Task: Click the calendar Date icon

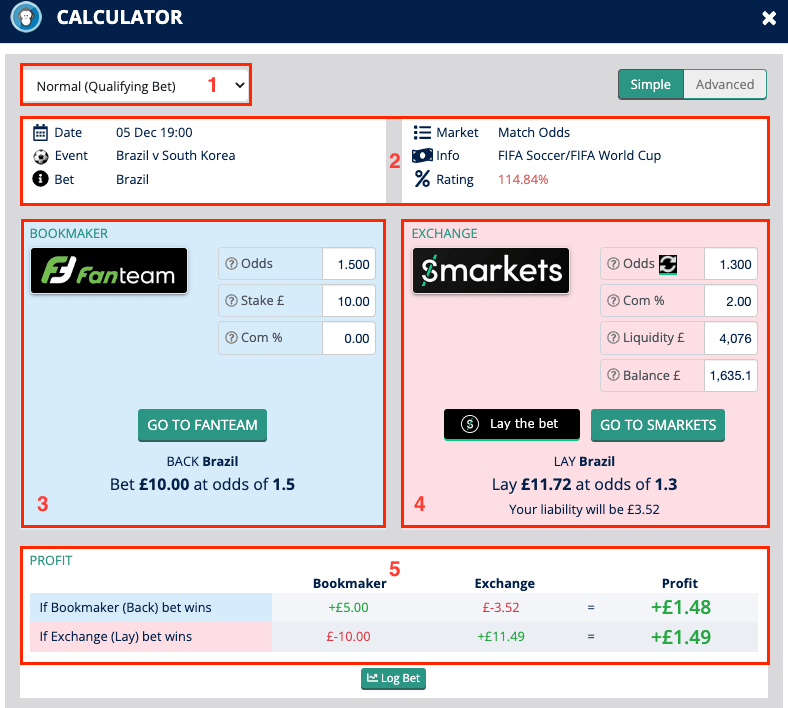Action: (40, 133)
